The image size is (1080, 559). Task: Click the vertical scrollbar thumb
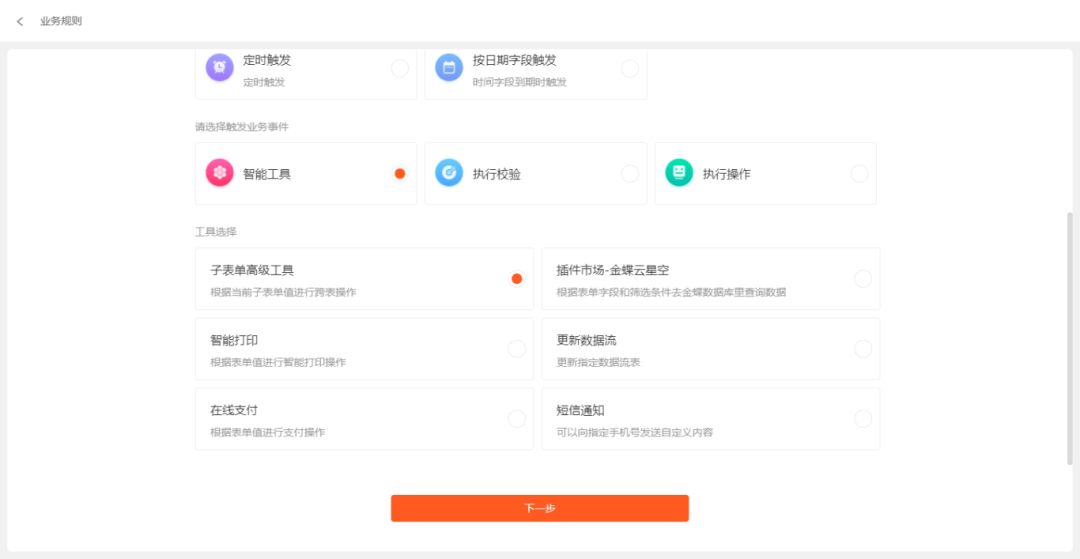point(1070,338)
